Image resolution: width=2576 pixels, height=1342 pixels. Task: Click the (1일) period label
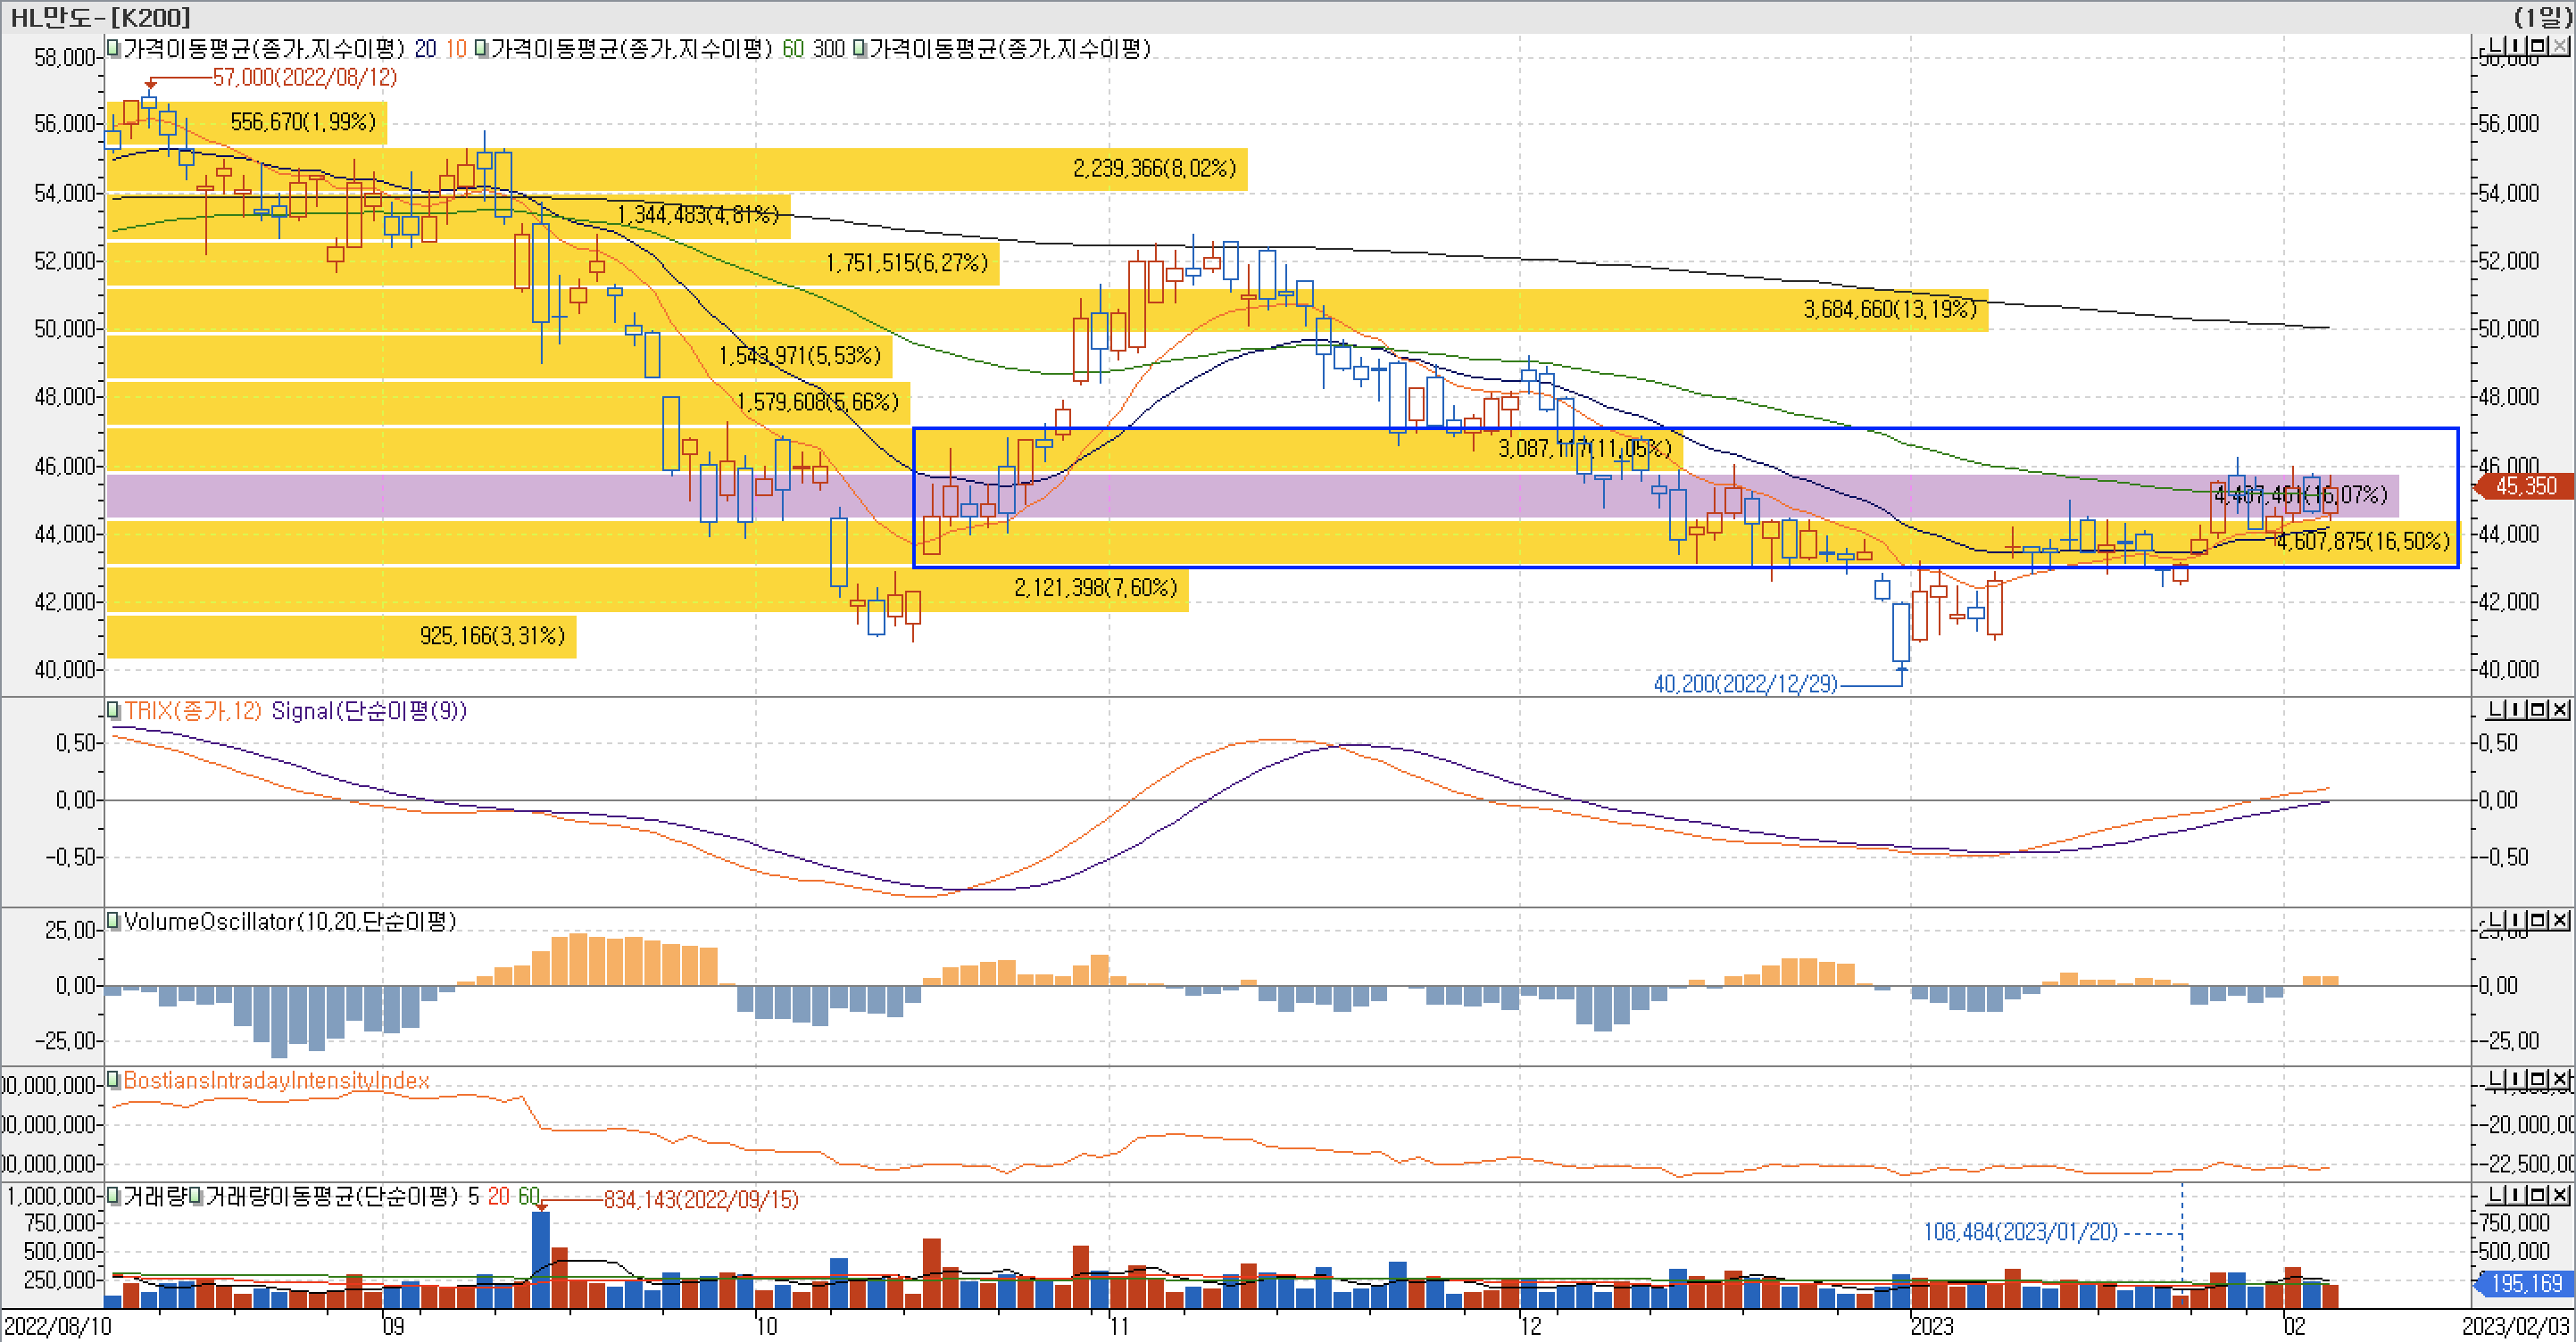point(2542,17)
